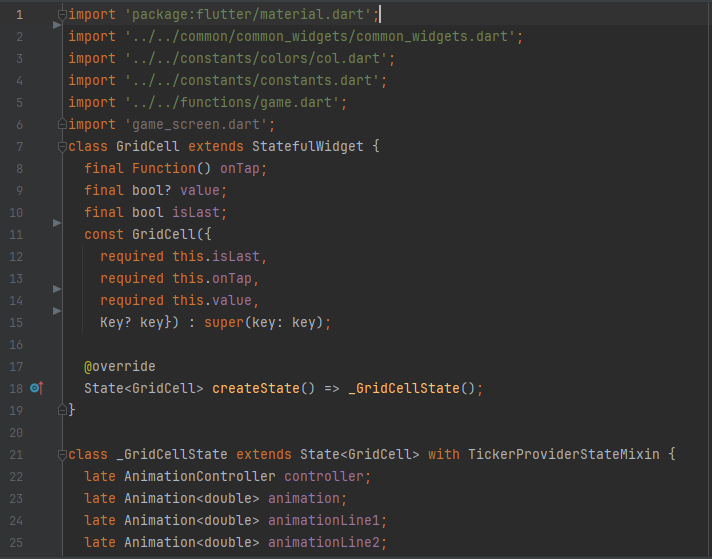Click line number 11 in the gutter
712x559 pixels.
tap(16, 235)
